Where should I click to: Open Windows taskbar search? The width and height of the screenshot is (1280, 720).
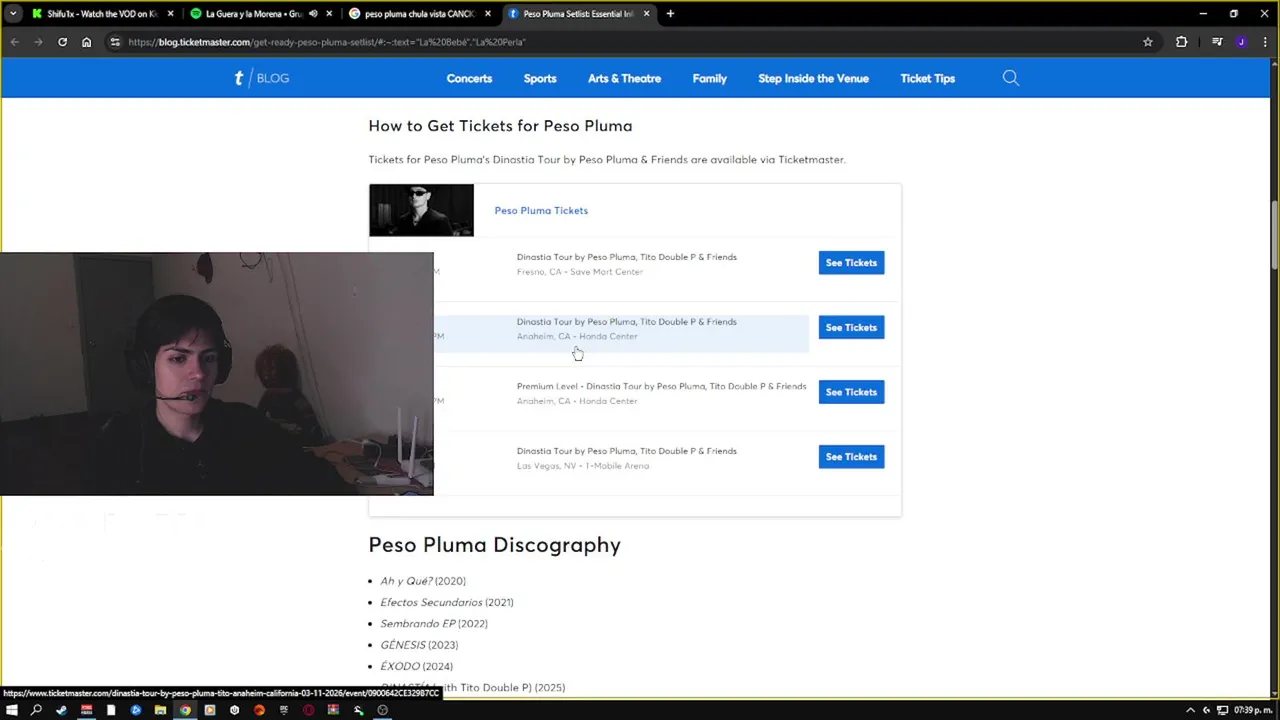pyautogui.click(x=36, y=710)
